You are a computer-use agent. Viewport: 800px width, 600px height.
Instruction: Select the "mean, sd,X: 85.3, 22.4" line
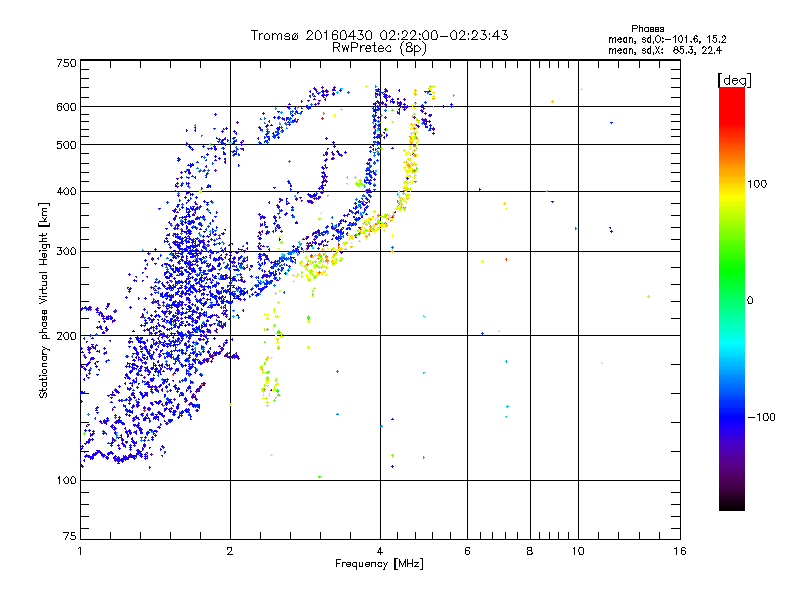point(665,51)
